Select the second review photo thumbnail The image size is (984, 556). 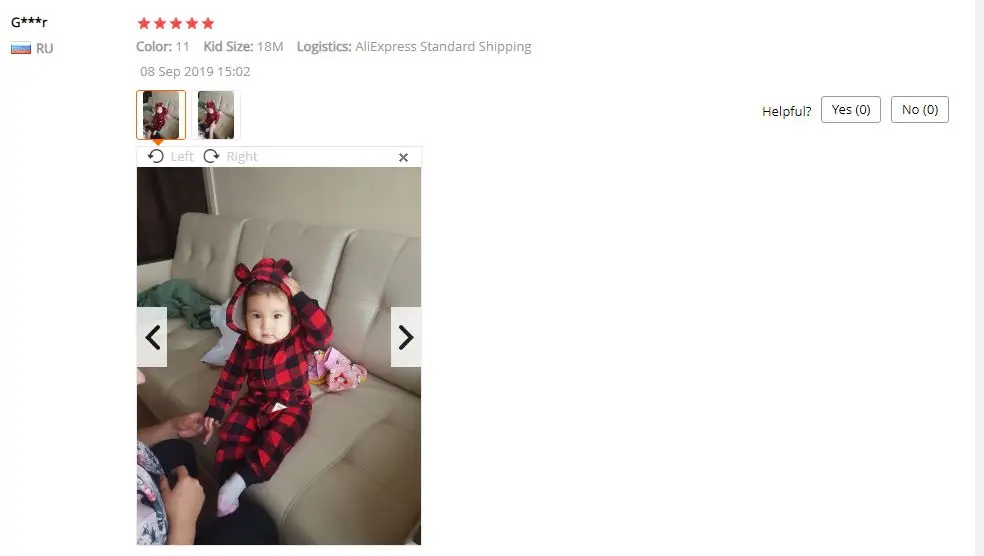(216, 115)
